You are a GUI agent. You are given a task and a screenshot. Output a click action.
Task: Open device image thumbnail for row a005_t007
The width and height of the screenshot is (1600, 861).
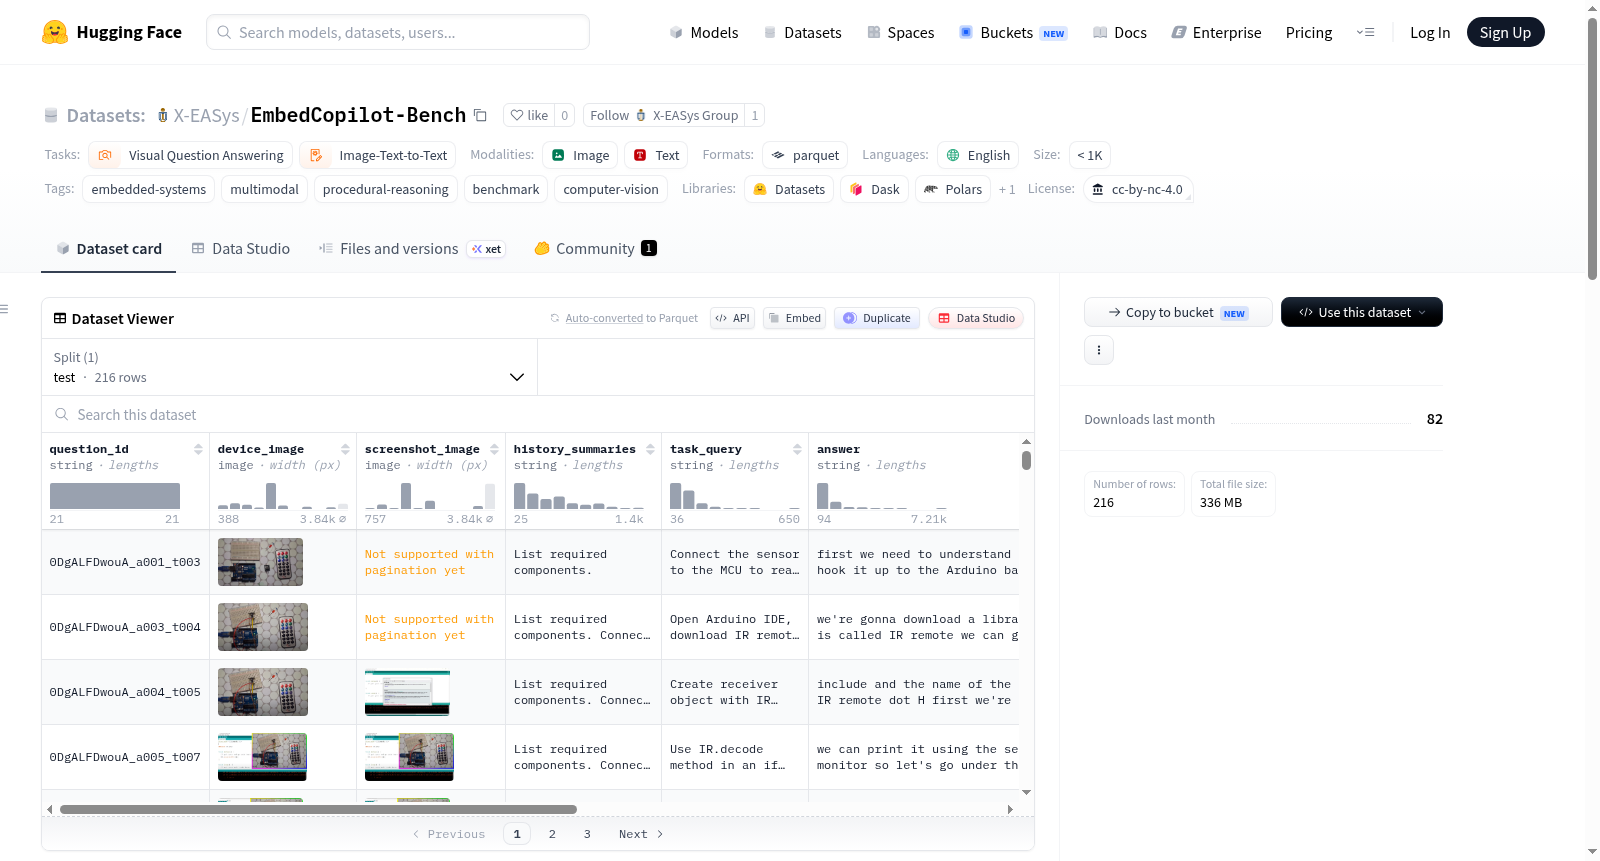click(x=262, y=757)
